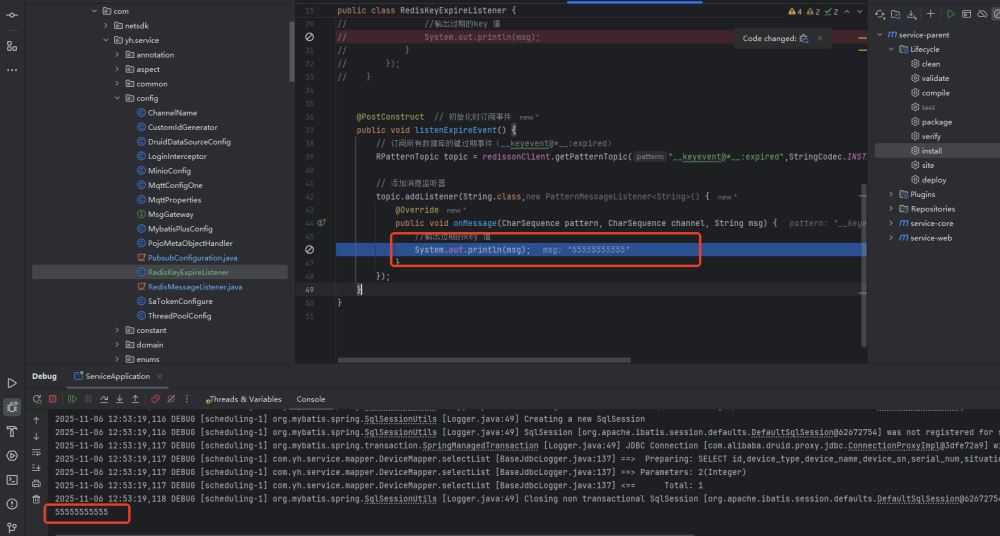
Task: Run Maven clean lifecycle goal
Action: (x=930, y=64)
